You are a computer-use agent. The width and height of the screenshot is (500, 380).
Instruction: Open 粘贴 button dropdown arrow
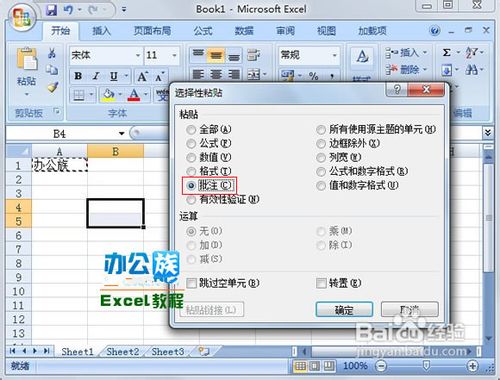click(27, 95)
